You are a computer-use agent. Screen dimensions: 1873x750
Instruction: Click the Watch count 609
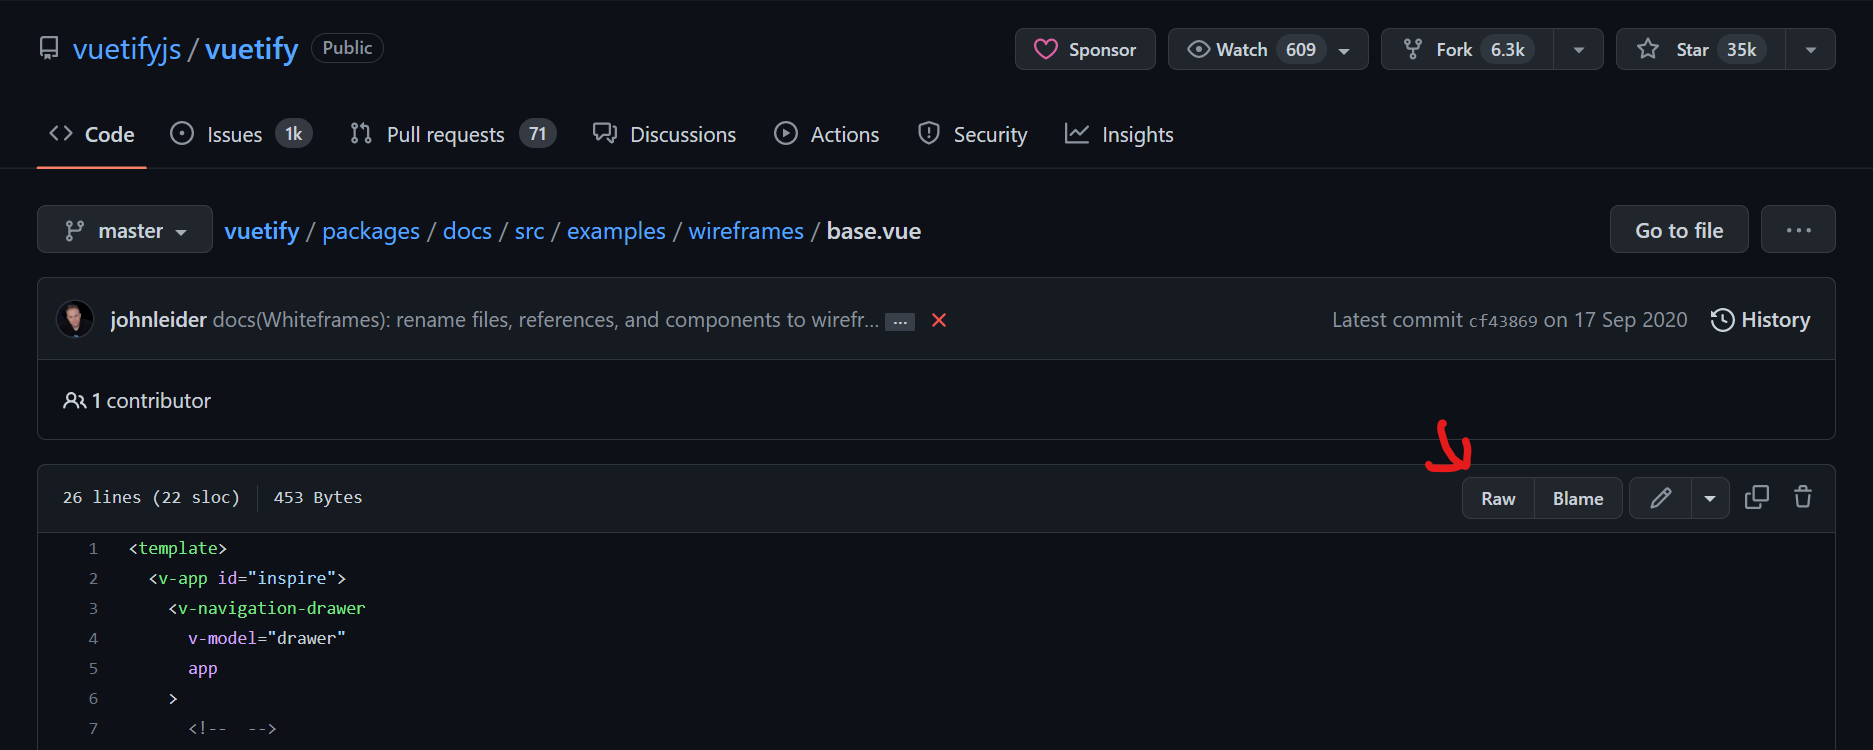[x=1300, y=49]
